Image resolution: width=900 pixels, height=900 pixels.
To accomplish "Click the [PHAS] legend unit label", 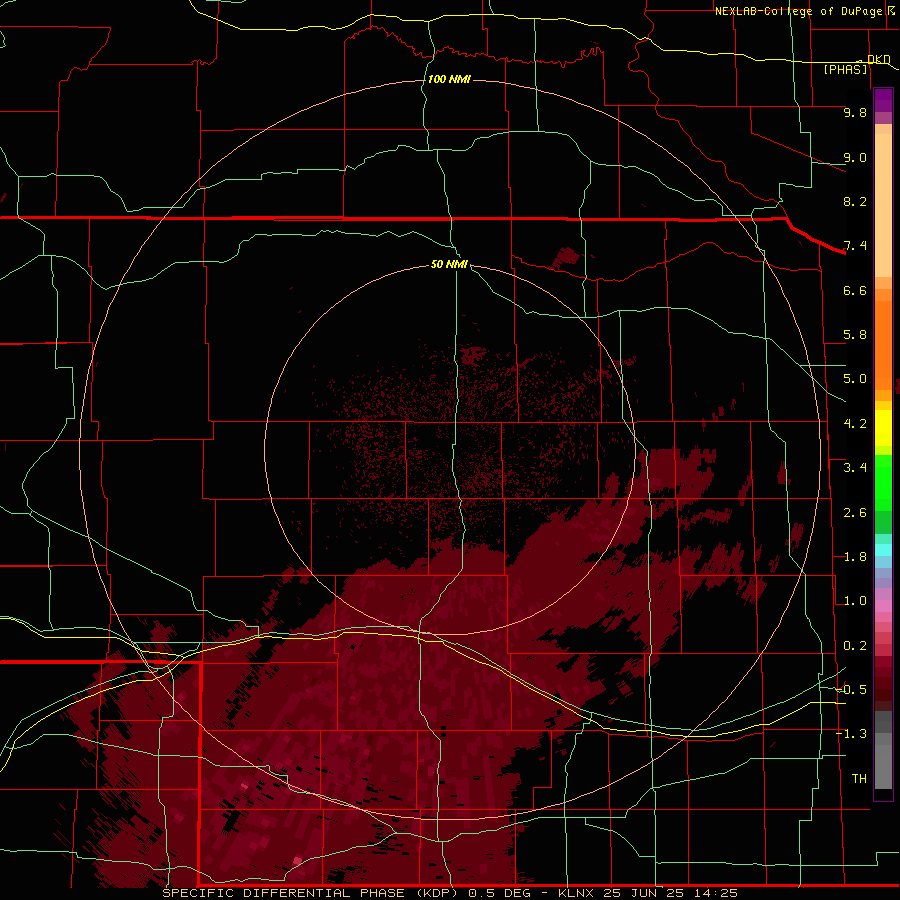I will [x=845, y=70].
